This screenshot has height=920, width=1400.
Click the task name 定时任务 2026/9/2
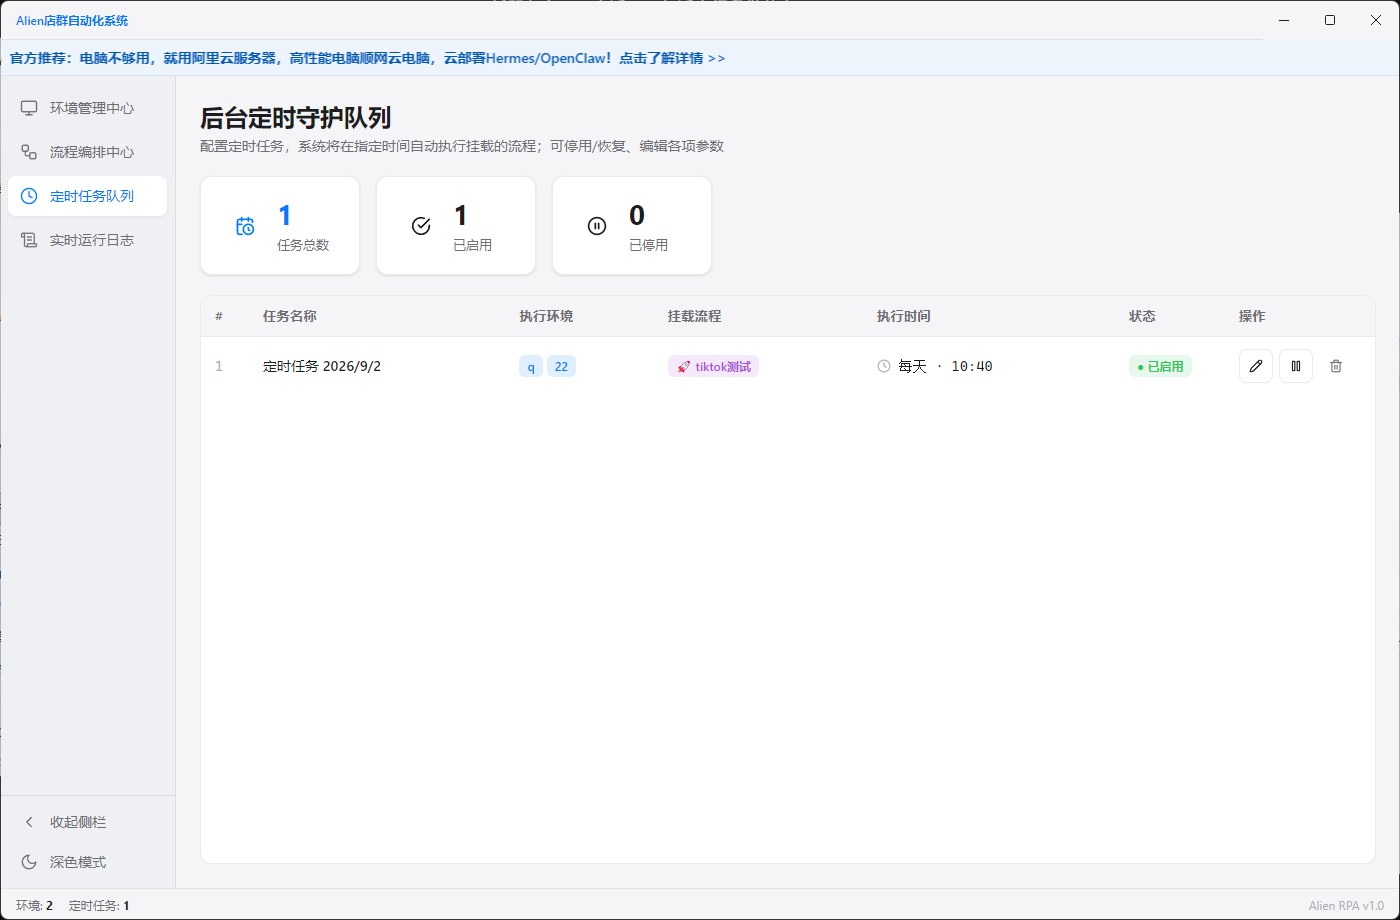(322, 366)
